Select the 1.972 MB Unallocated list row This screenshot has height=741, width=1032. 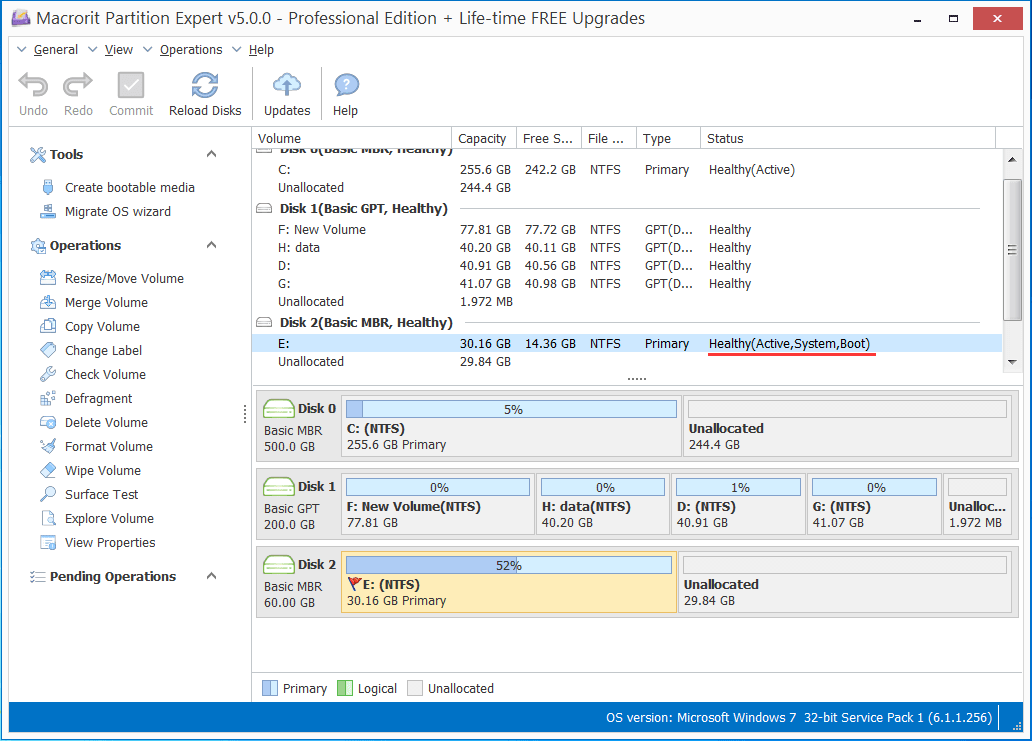(627, 301)
